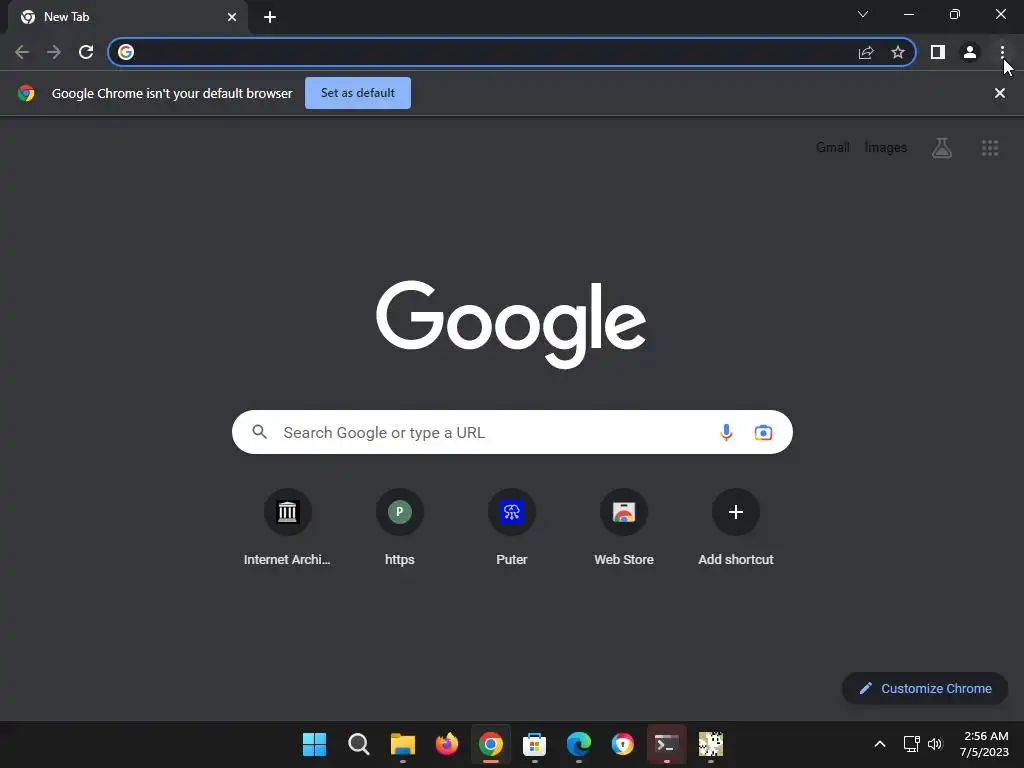Open Search Labs flask icon
The width and height of the screenshot is (1024, 768).
pyautogui.click(x=942, y=148)
